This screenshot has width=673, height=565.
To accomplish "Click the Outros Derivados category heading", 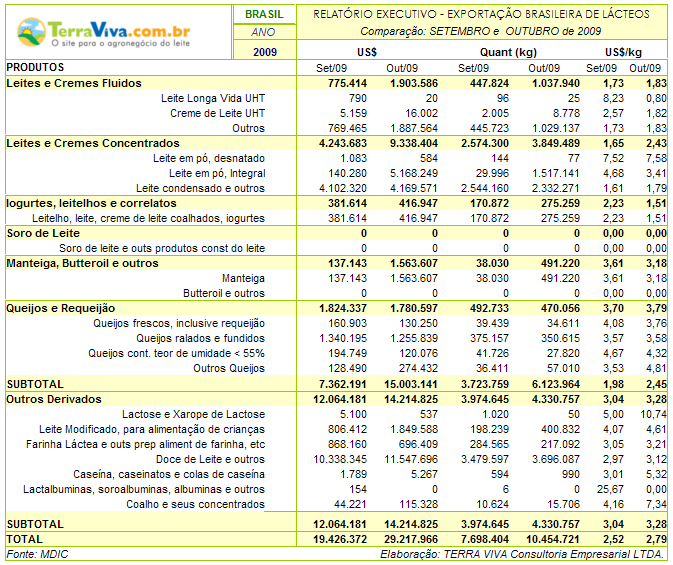I will click(54, 399).
